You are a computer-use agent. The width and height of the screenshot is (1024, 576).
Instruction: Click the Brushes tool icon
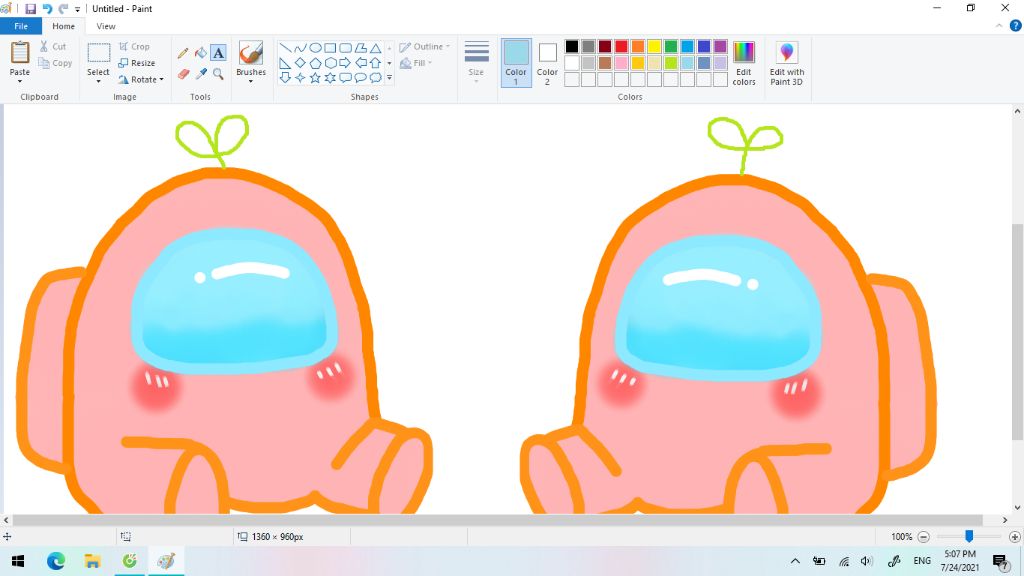click(x=251, y=53)
